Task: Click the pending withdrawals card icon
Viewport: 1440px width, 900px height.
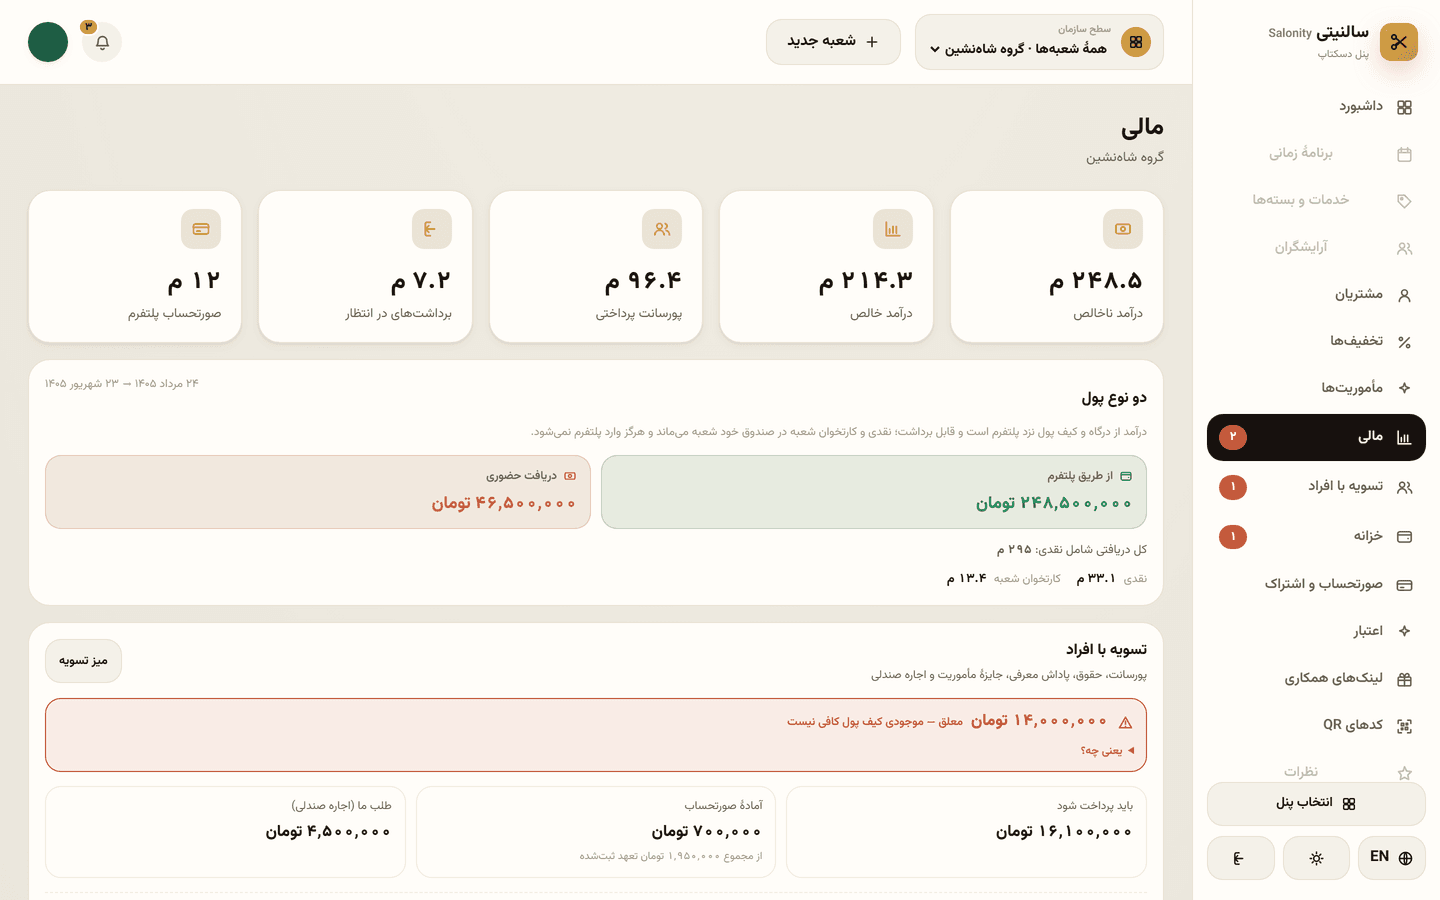Action: pyautogui.click(x=431, y=229)
